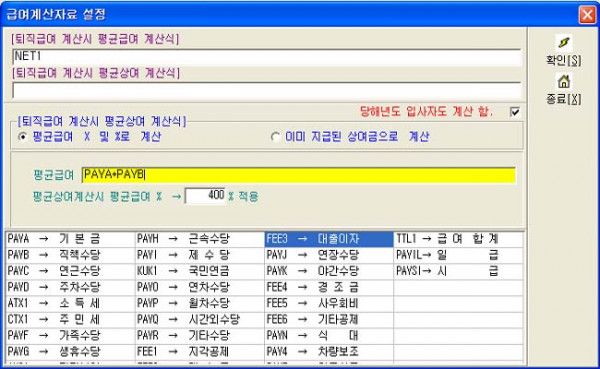Select PAYG → 생휴수당 row

pyautogui.click(x=70, y=351)
